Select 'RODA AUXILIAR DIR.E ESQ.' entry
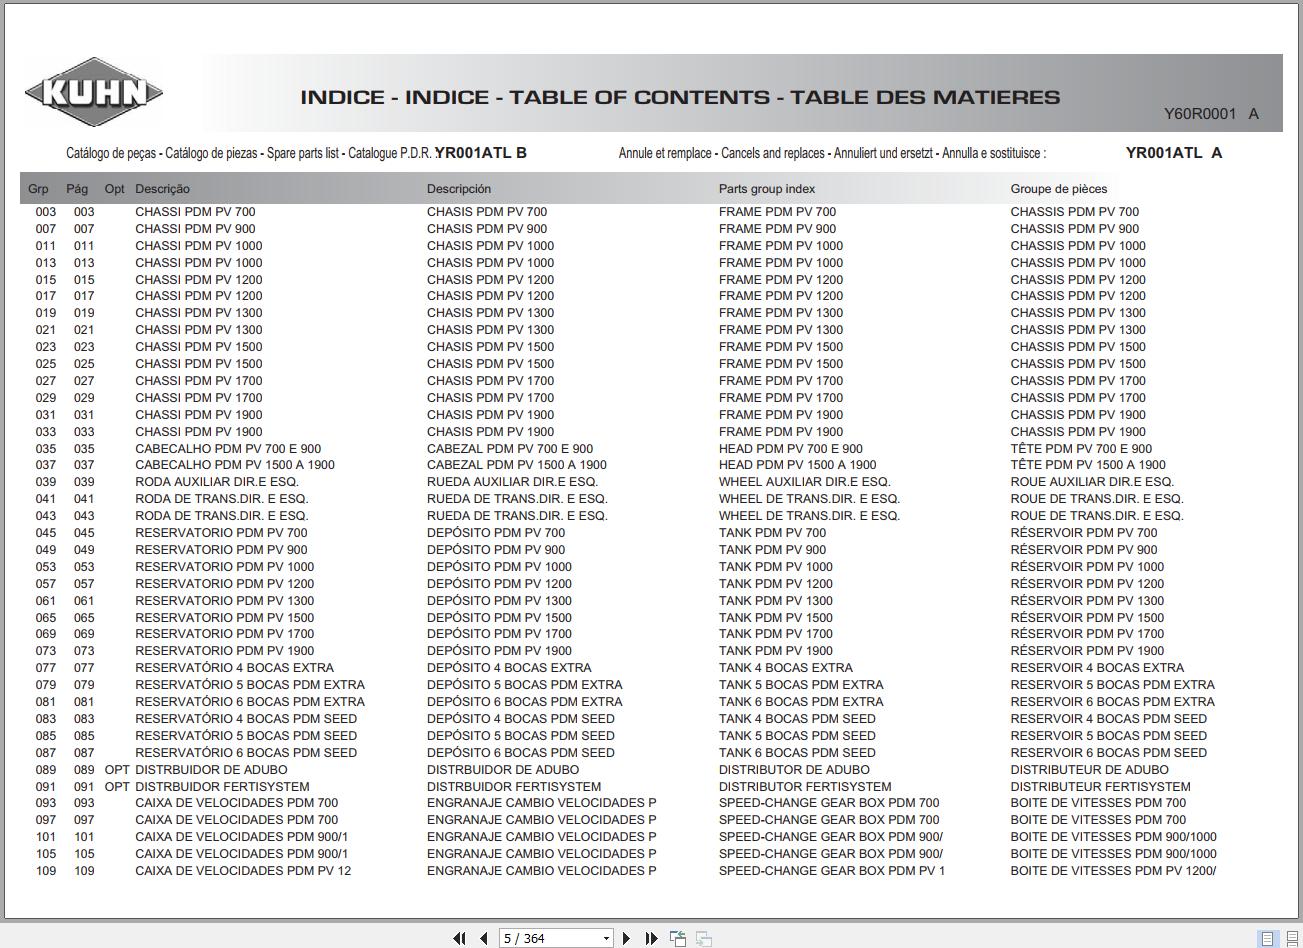This screenshot has width=1303, height=948. 217,482
